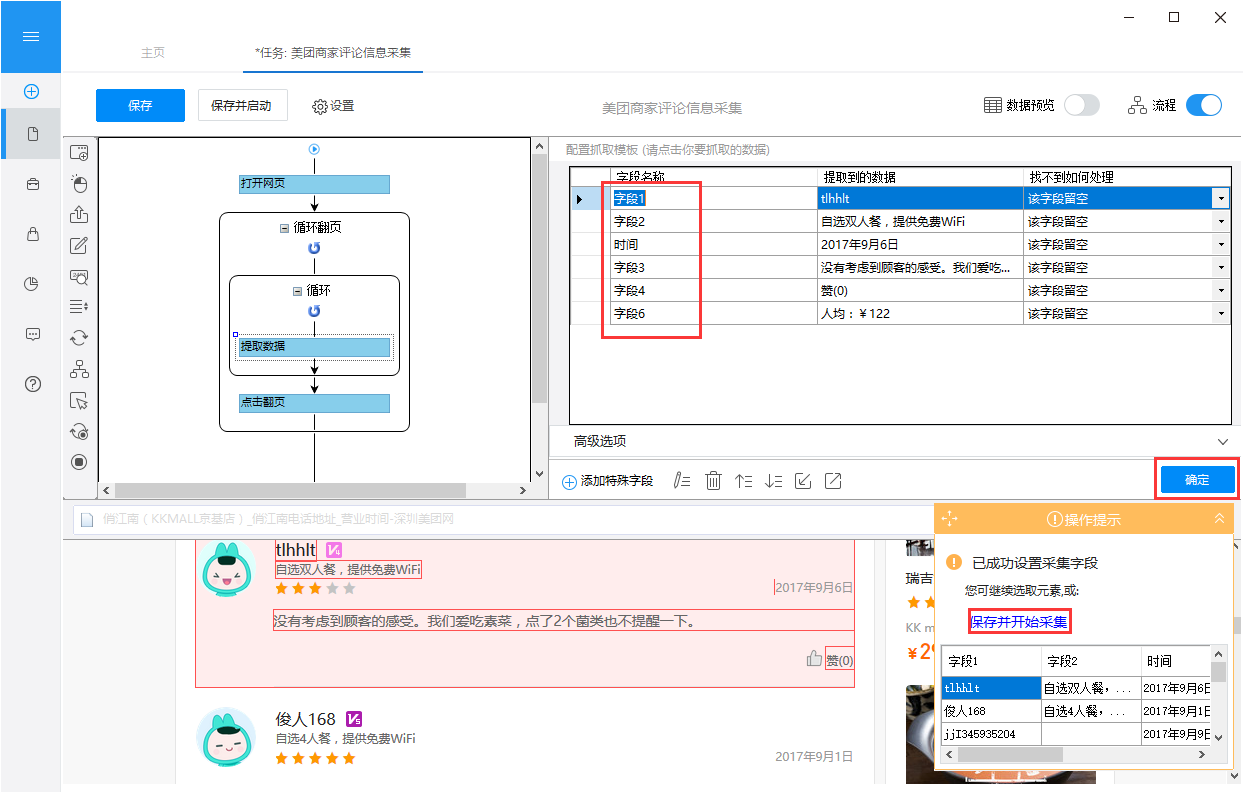Open the 找不到如何处理 dropdown for 字段3
This screenshot has height=793, width=1244.
1221,267
